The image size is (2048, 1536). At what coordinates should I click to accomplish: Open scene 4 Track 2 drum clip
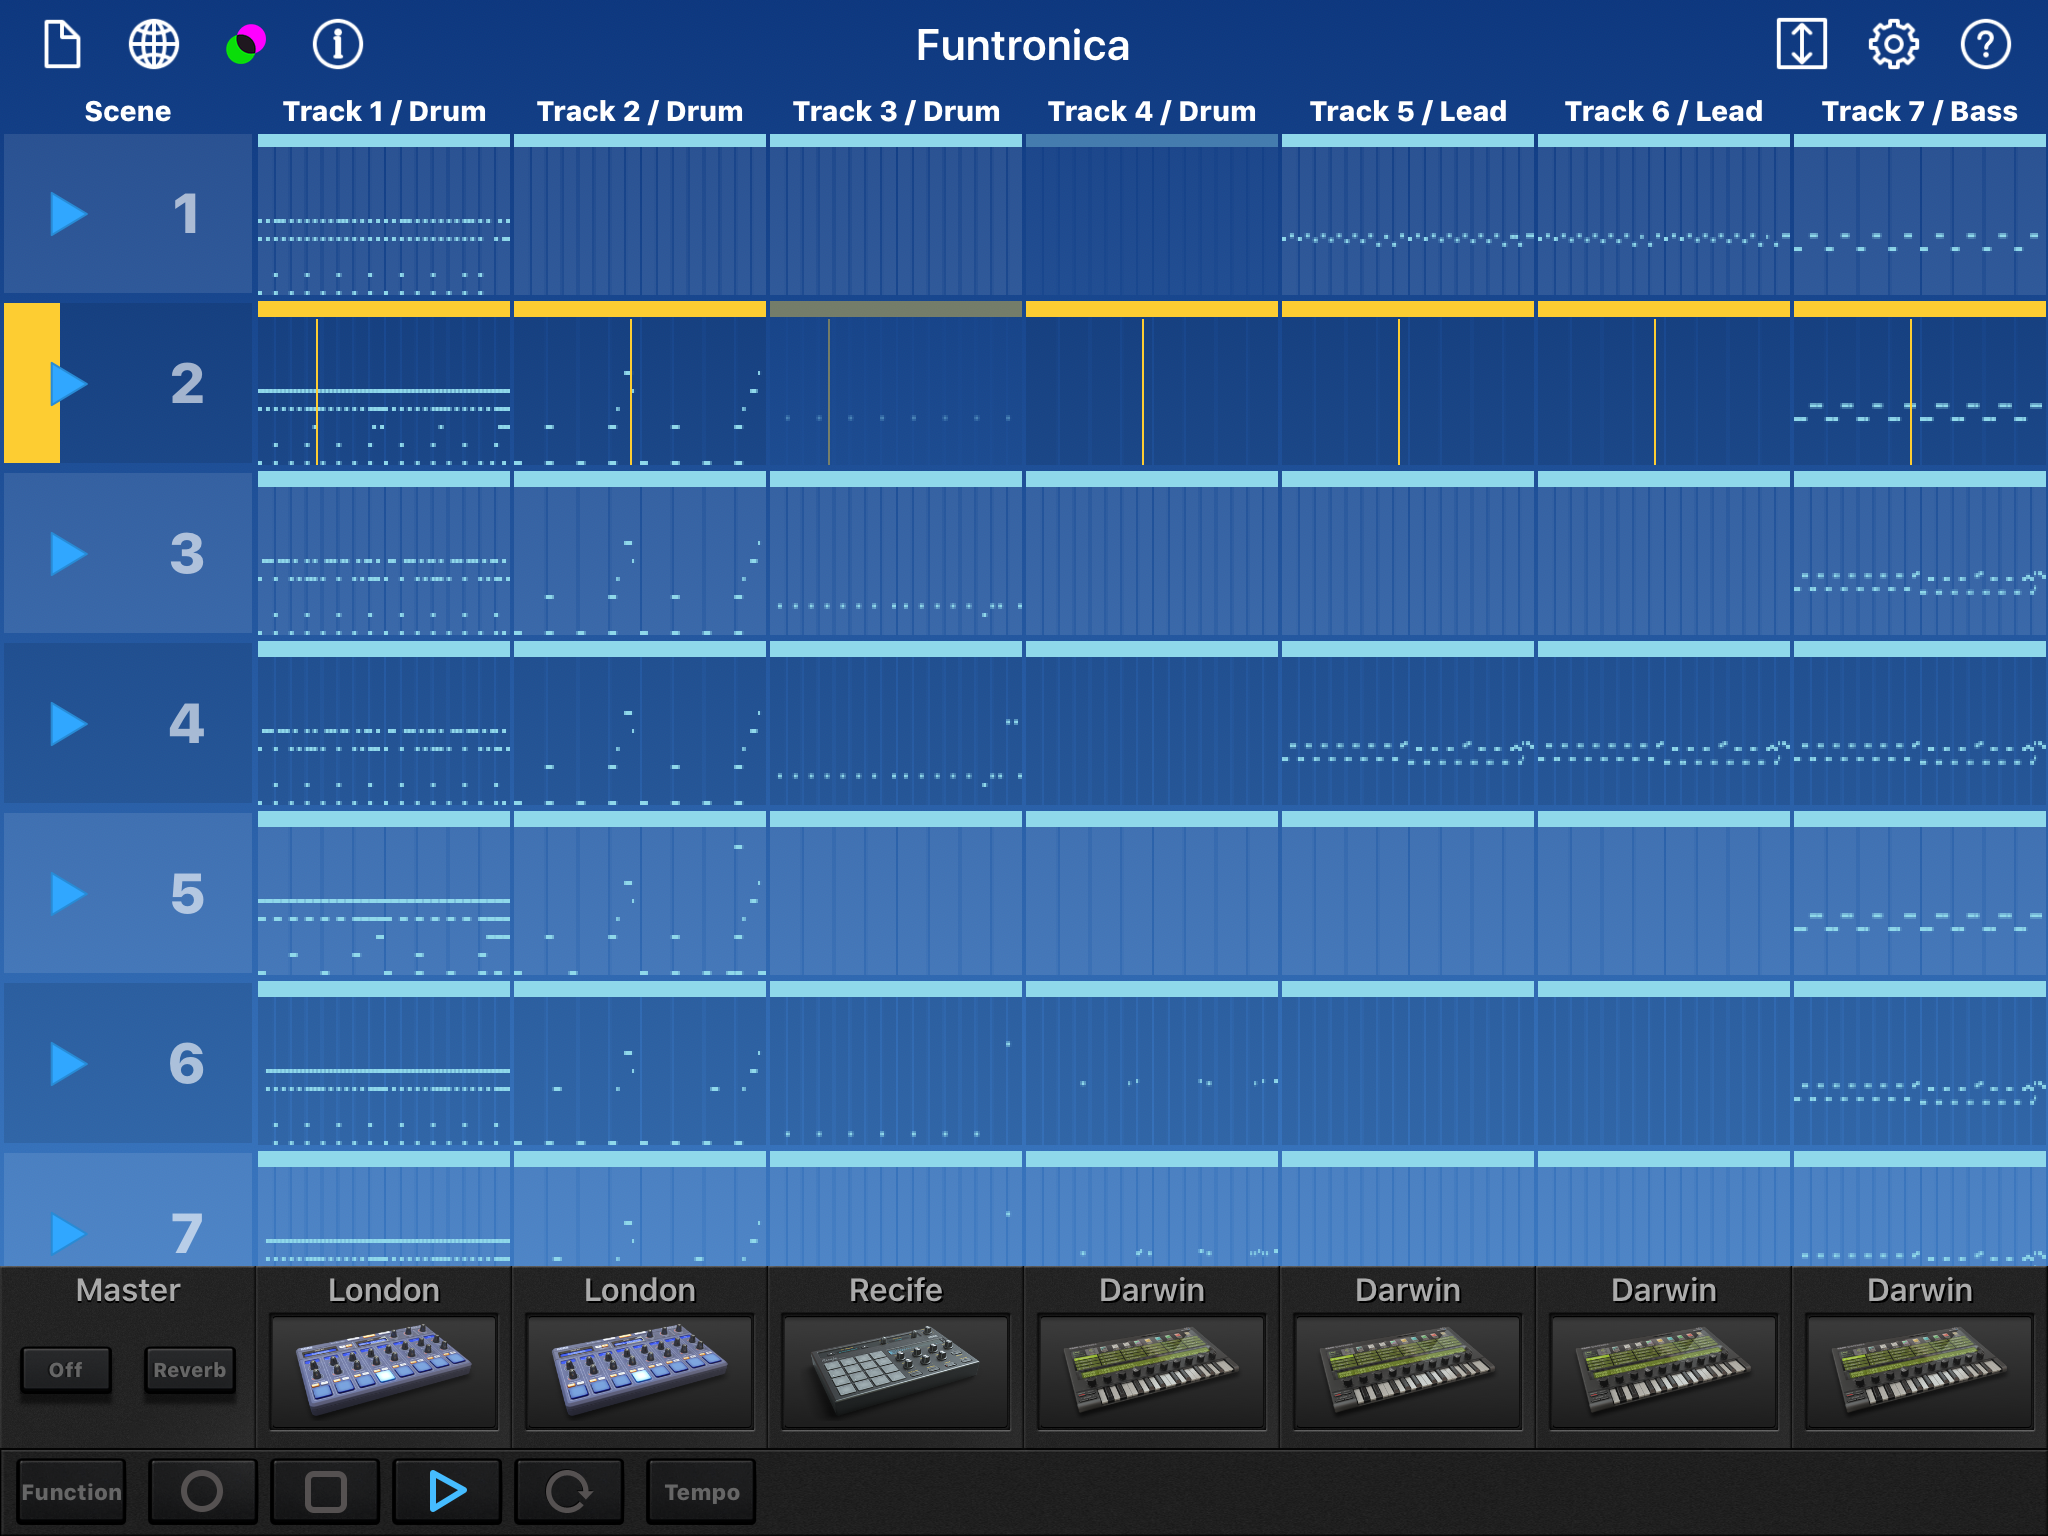(x=640, y=725)
